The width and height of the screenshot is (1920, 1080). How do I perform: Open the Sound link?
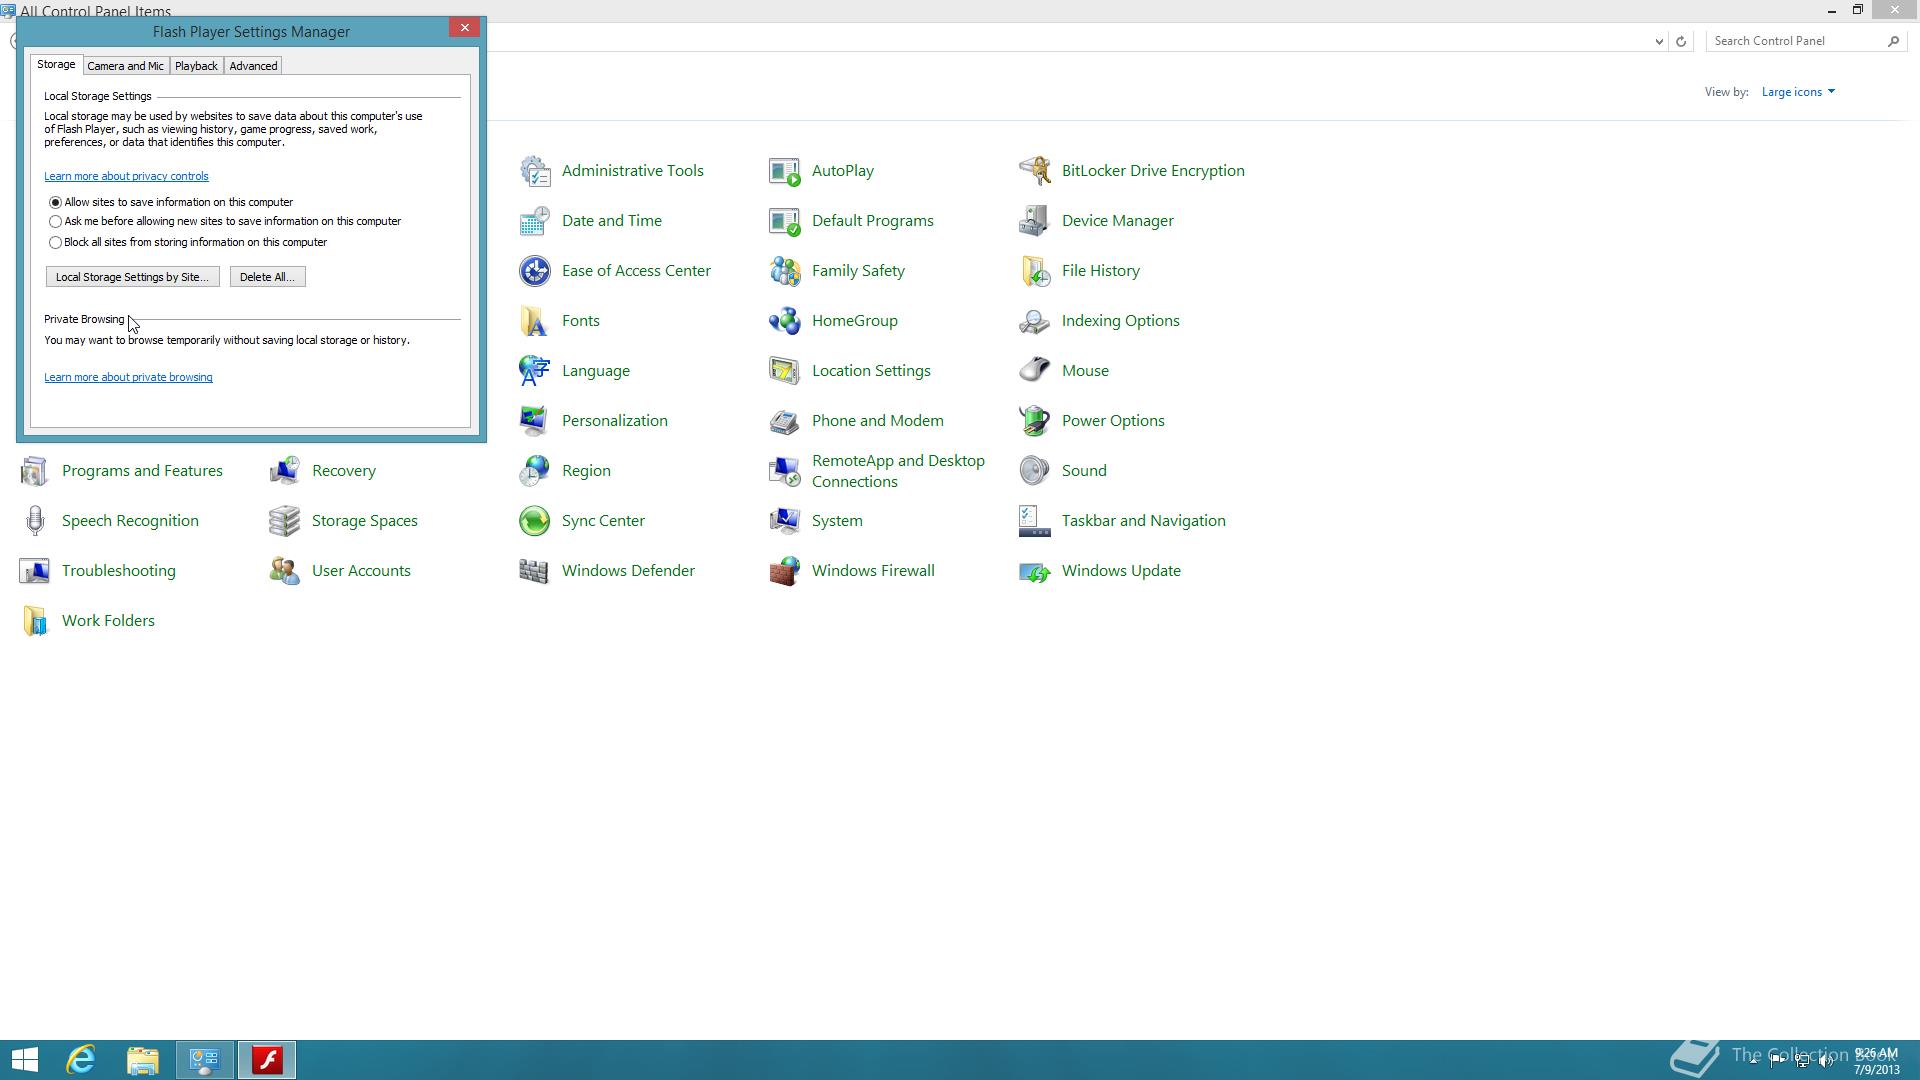pos(1084,471)
